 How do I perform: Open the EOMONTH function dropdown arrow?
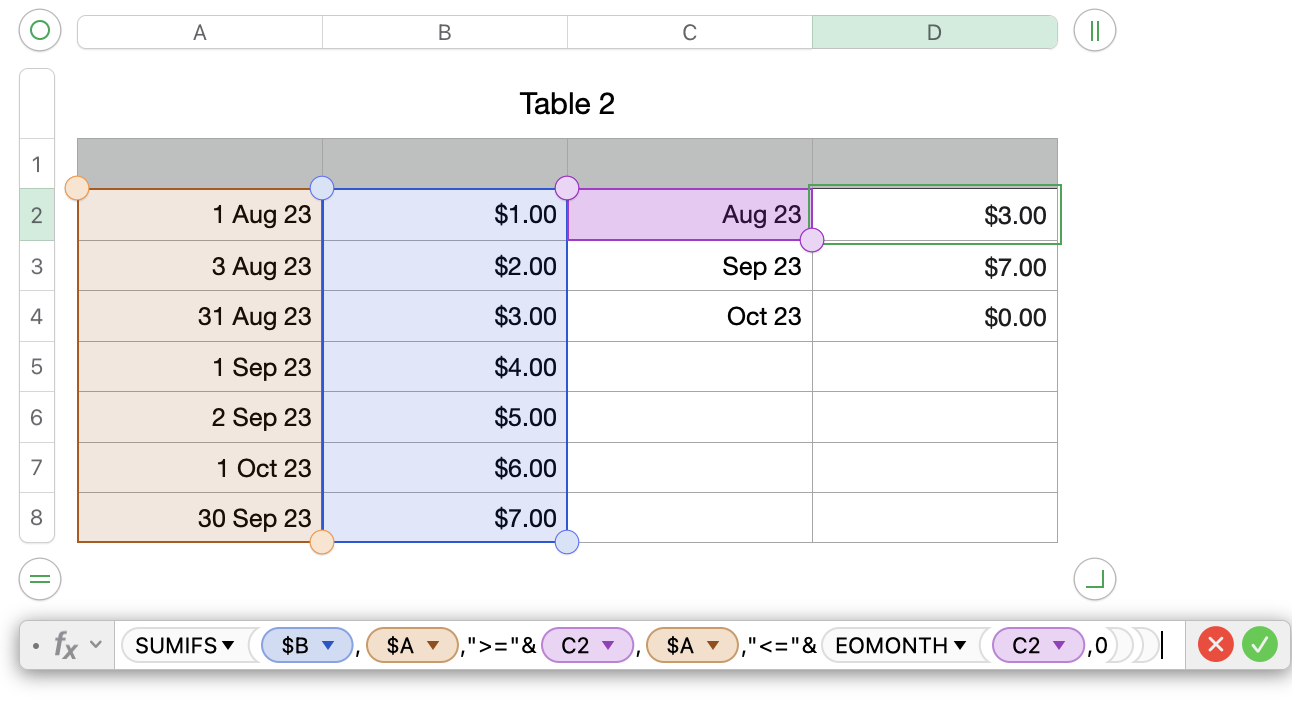click(x=960, y=646)
